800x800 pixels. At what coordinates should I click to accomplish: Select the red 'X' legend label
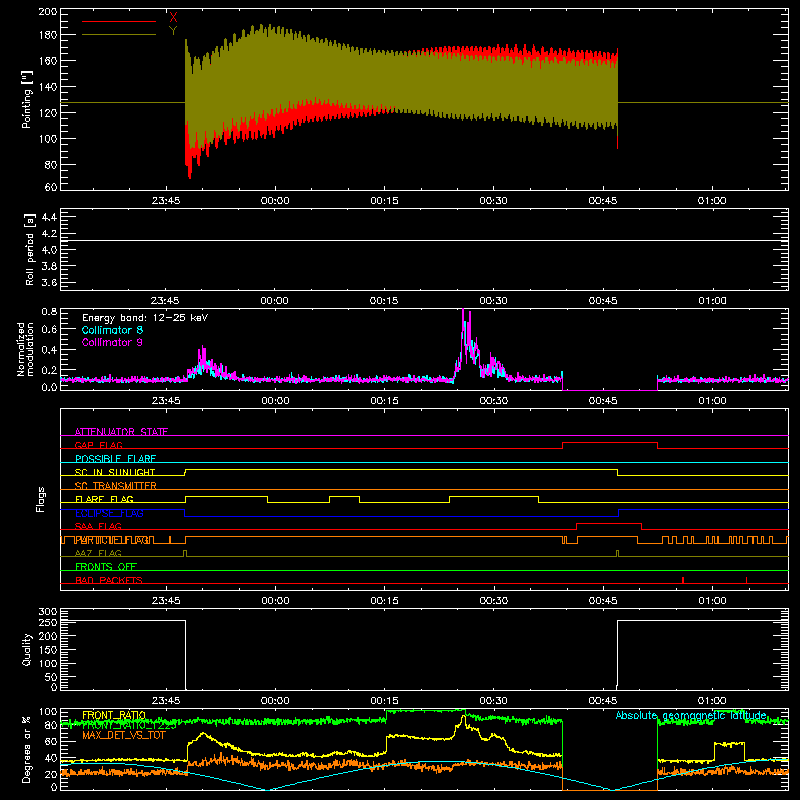pos(173,18)
